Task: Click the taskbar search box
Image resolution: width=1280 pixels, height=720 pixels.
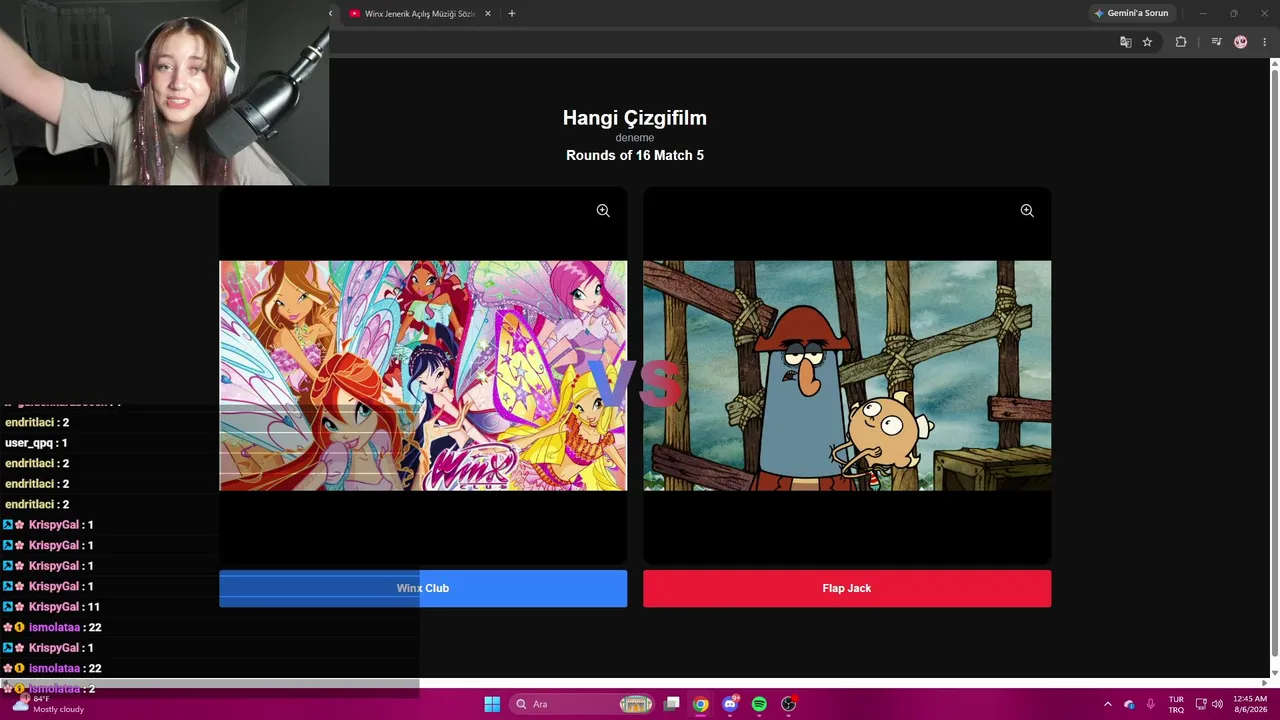Action: [x=582, y=704]
